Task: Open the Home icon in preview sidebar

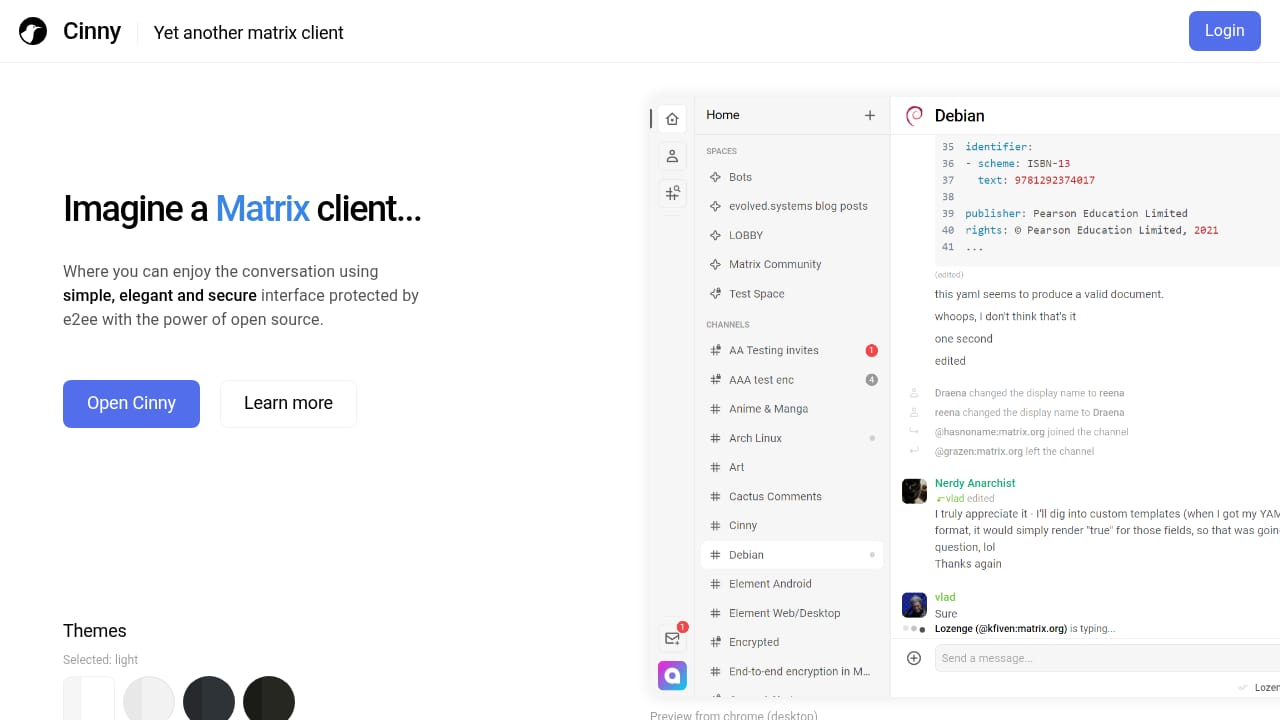Action: [x=672, y=119]
